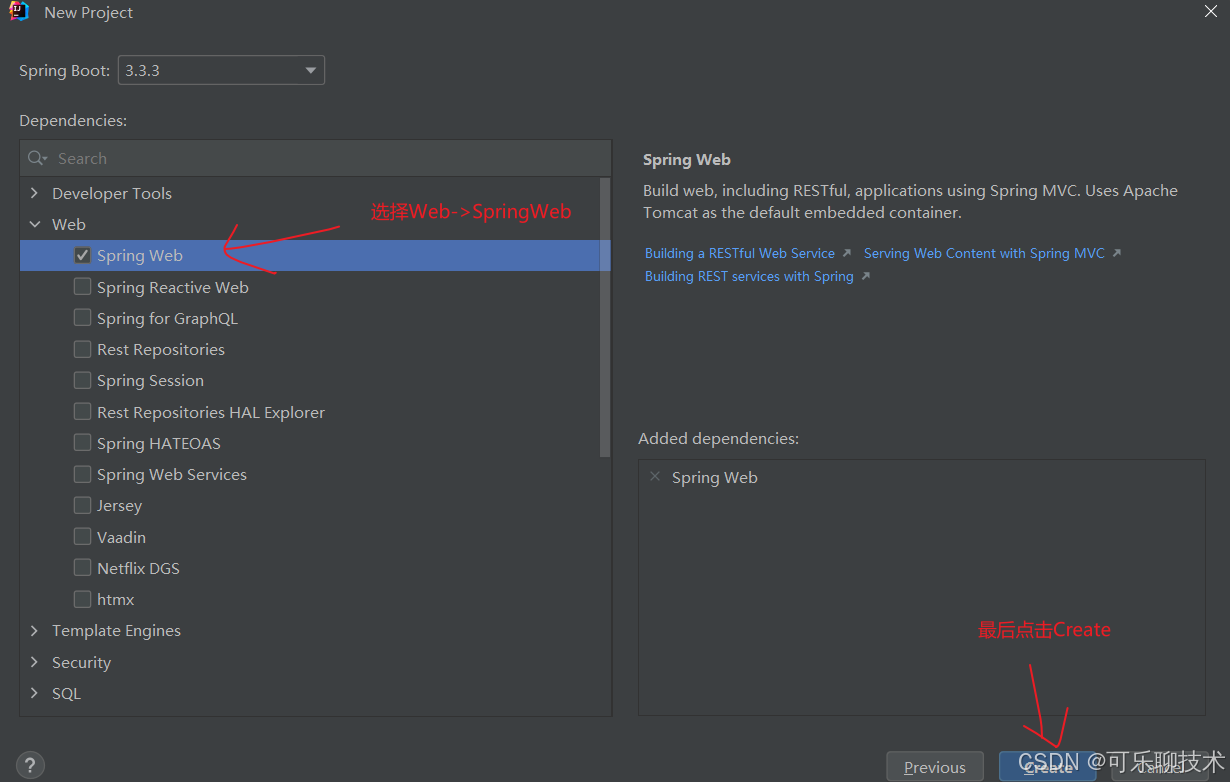This screenshot has width=1230, height=782.
Task: Check the Spring Reactive Web checkbox
Action: pyautogui.click(x=82, y=287)
